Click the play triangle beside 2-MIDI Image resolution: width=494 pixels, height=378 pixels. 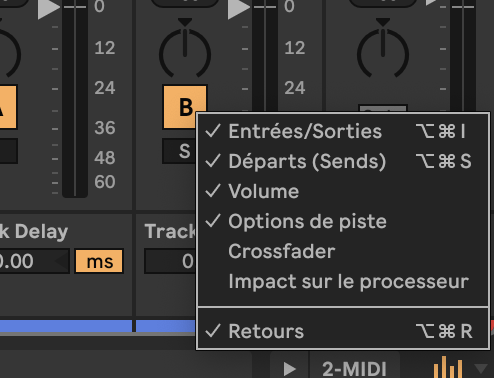tap(289, 369)
